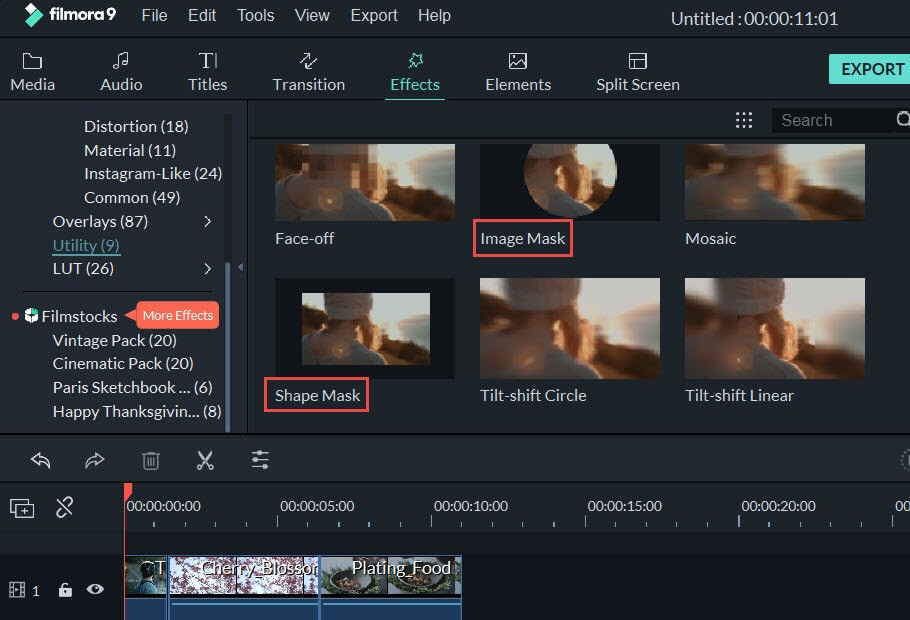Viewport: 910px width, 620px height.
Task: Click the Search input field
Action: [x=833, y=120]
